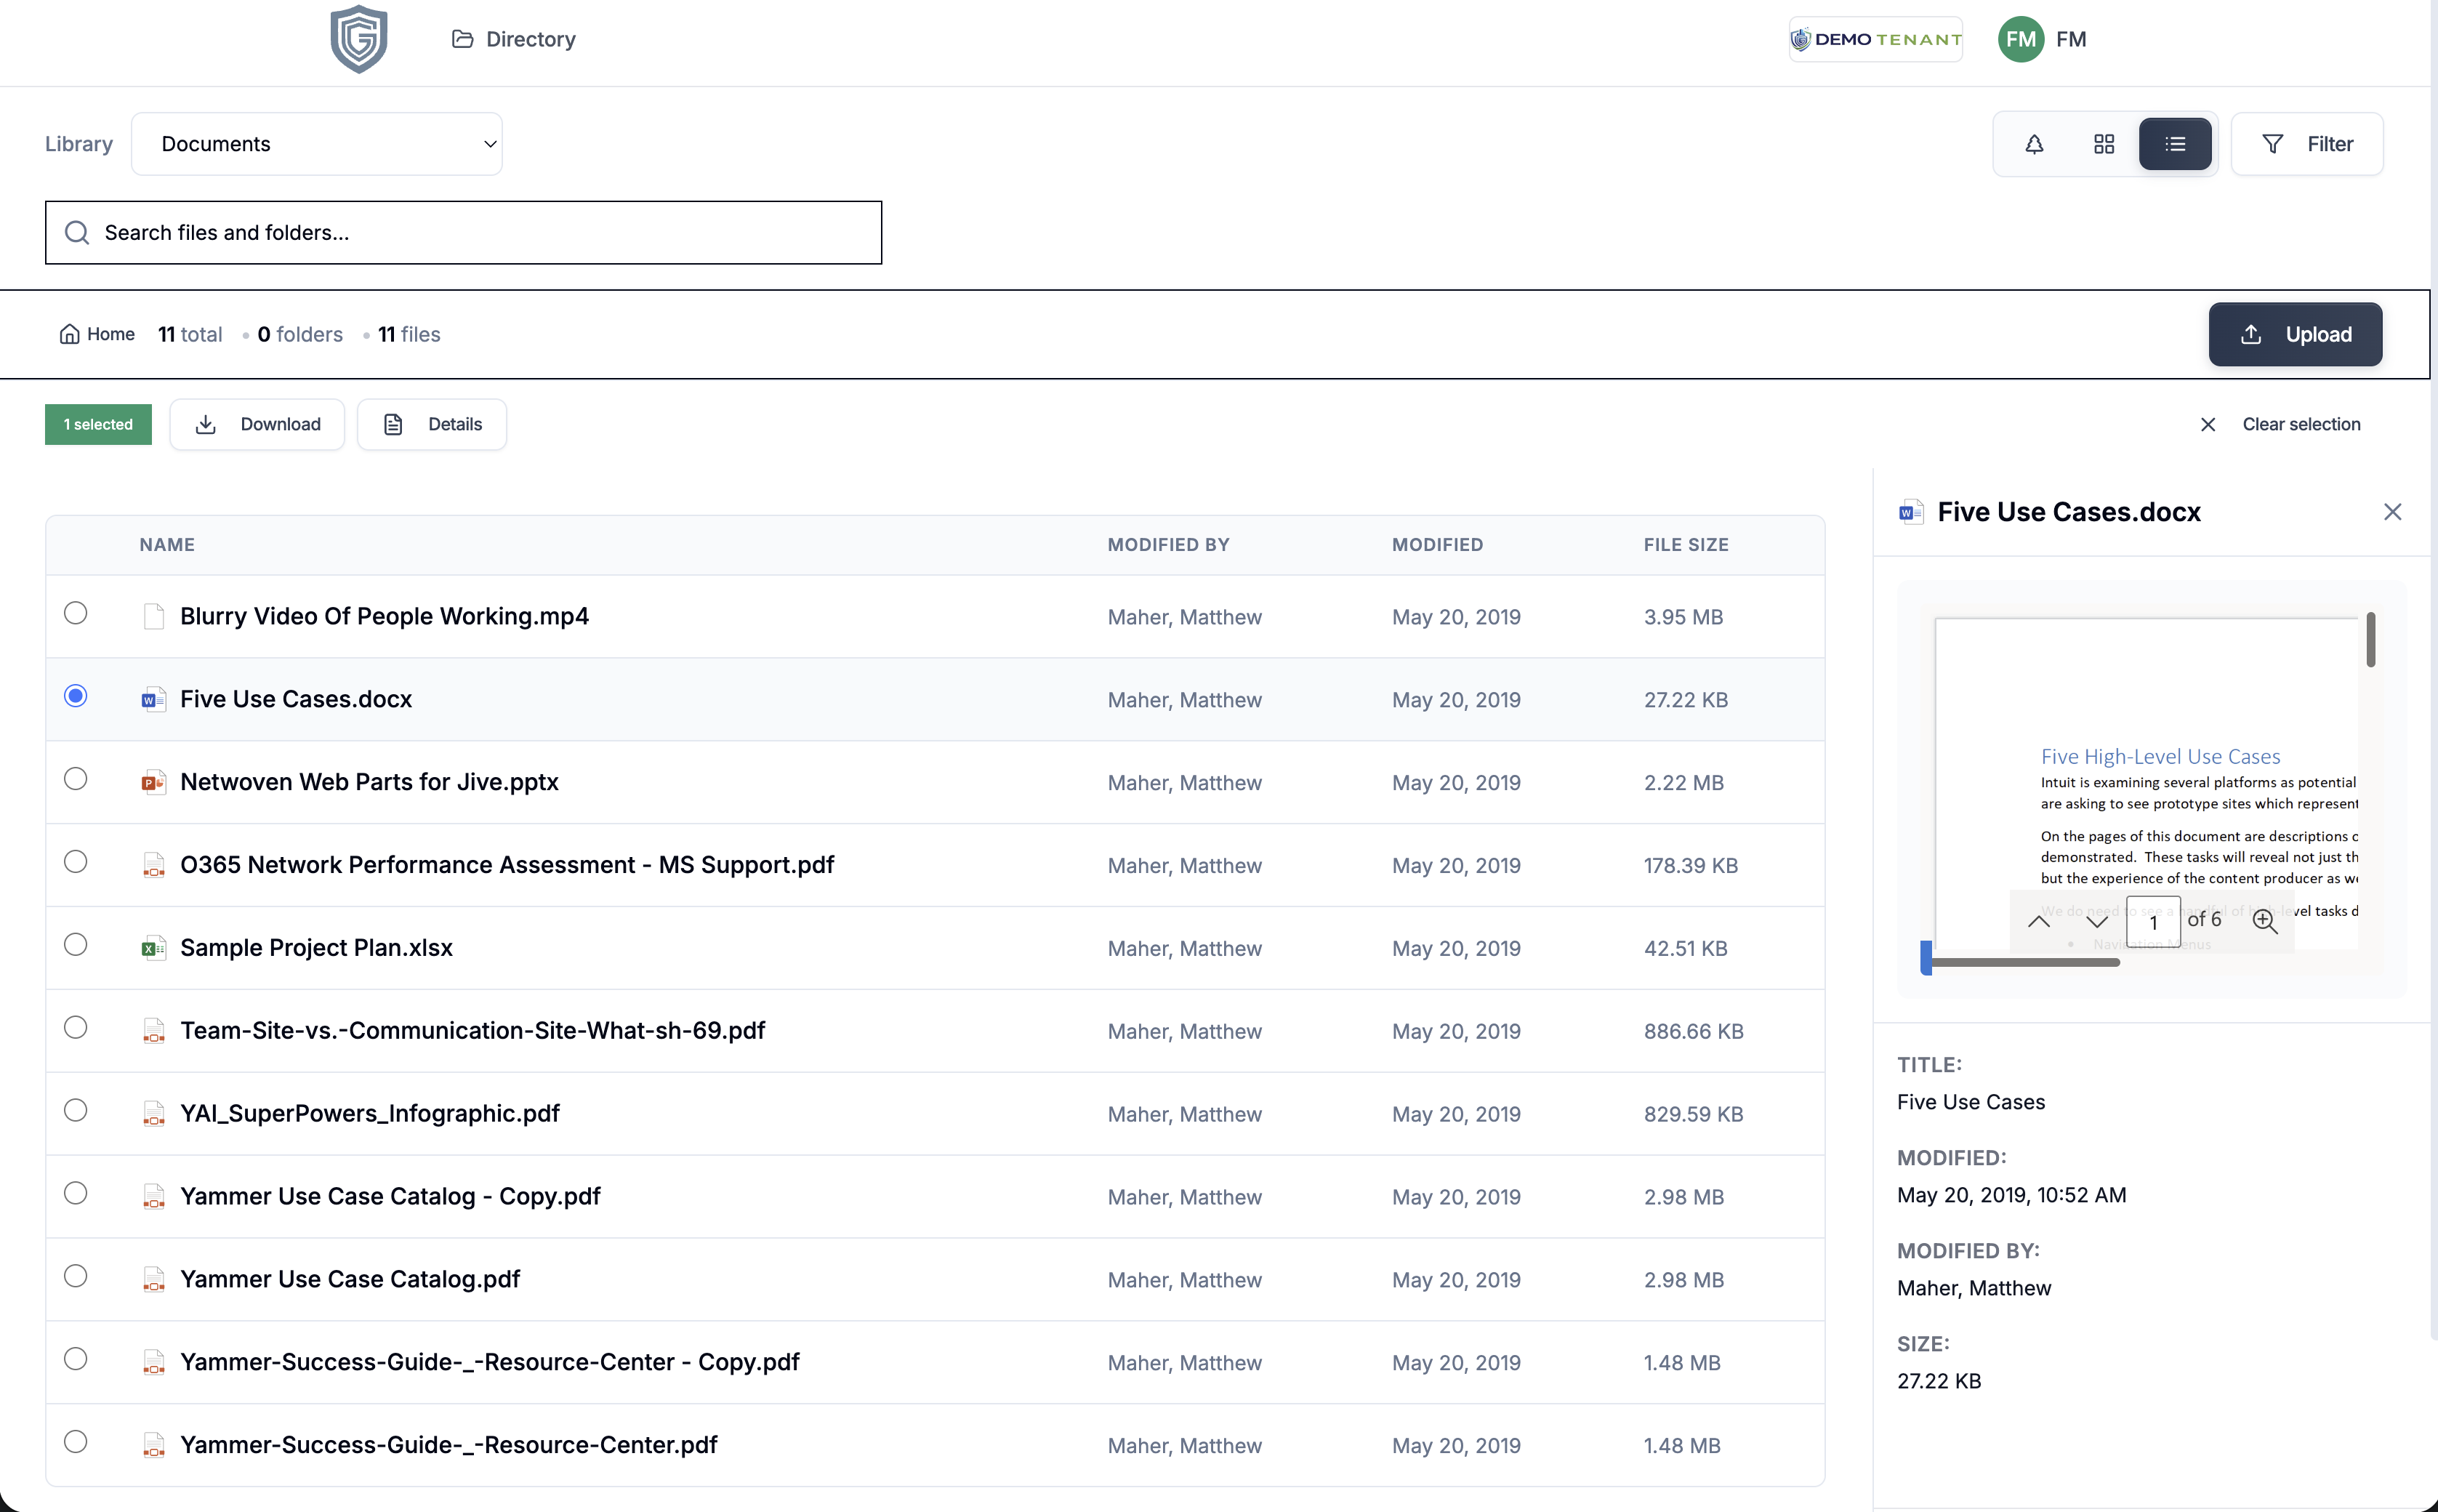Sort by the MODIFIED column header

click(1437, 545)
